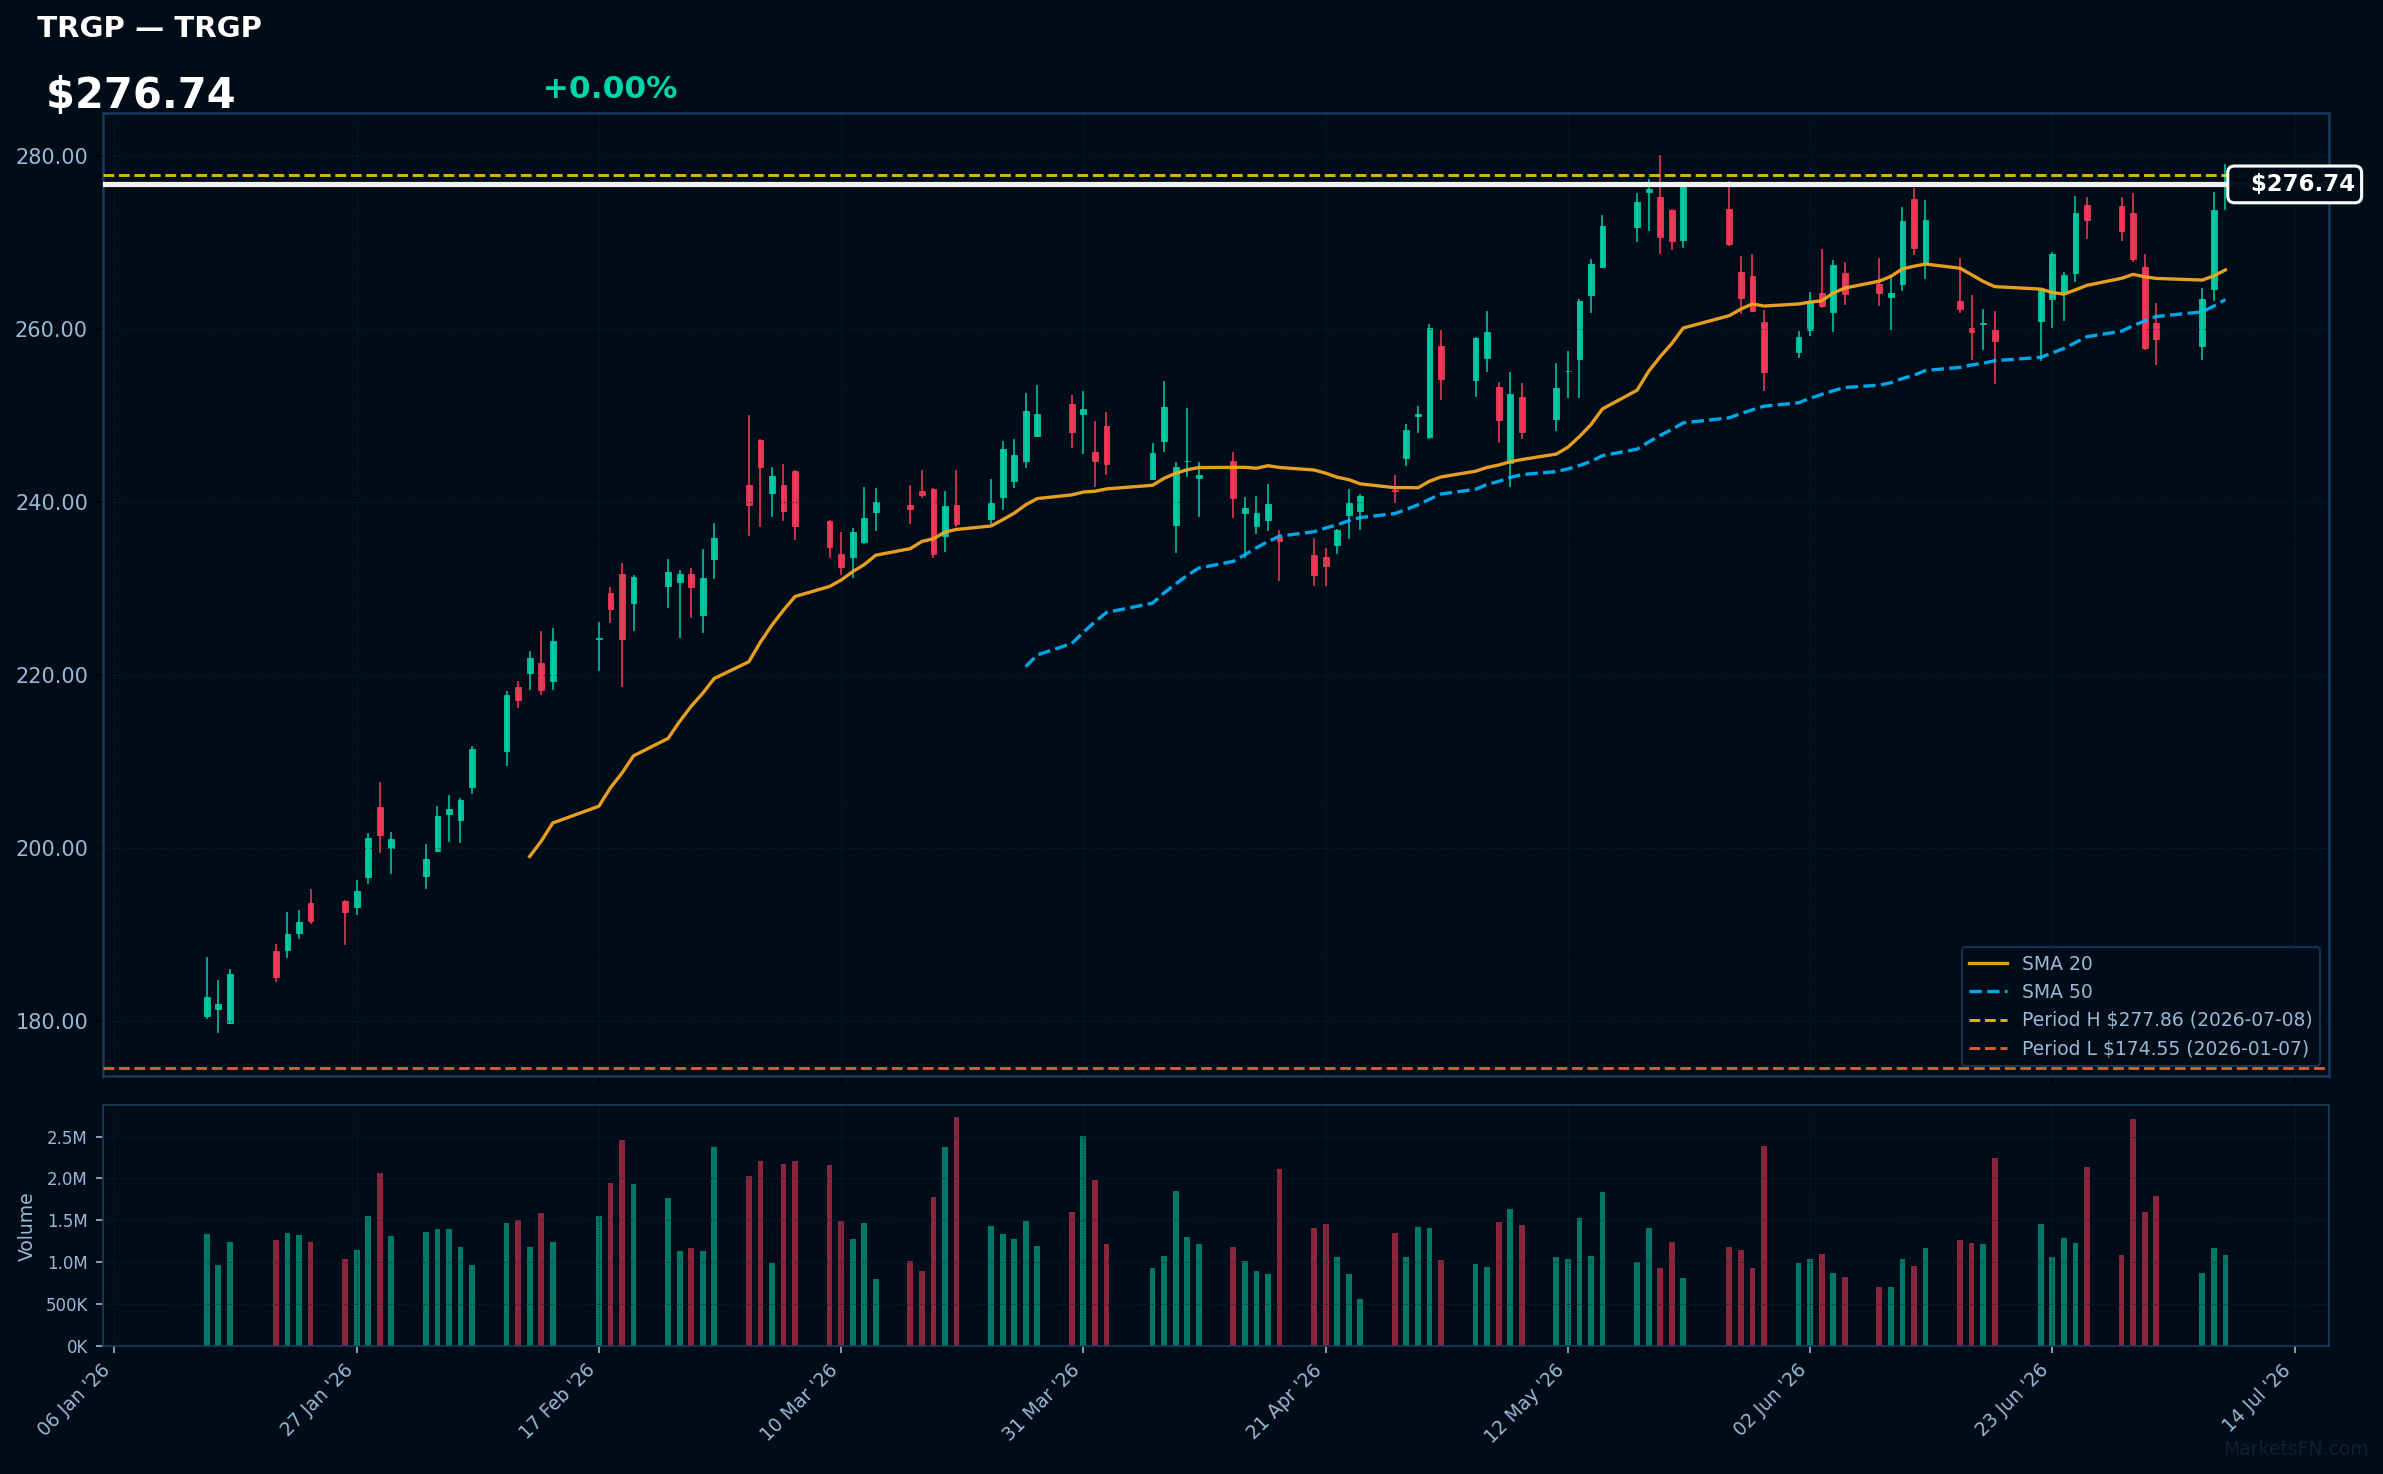Click the 12 May '26 date label
The image size is (2383, 1474).
coord(1523,1402)
